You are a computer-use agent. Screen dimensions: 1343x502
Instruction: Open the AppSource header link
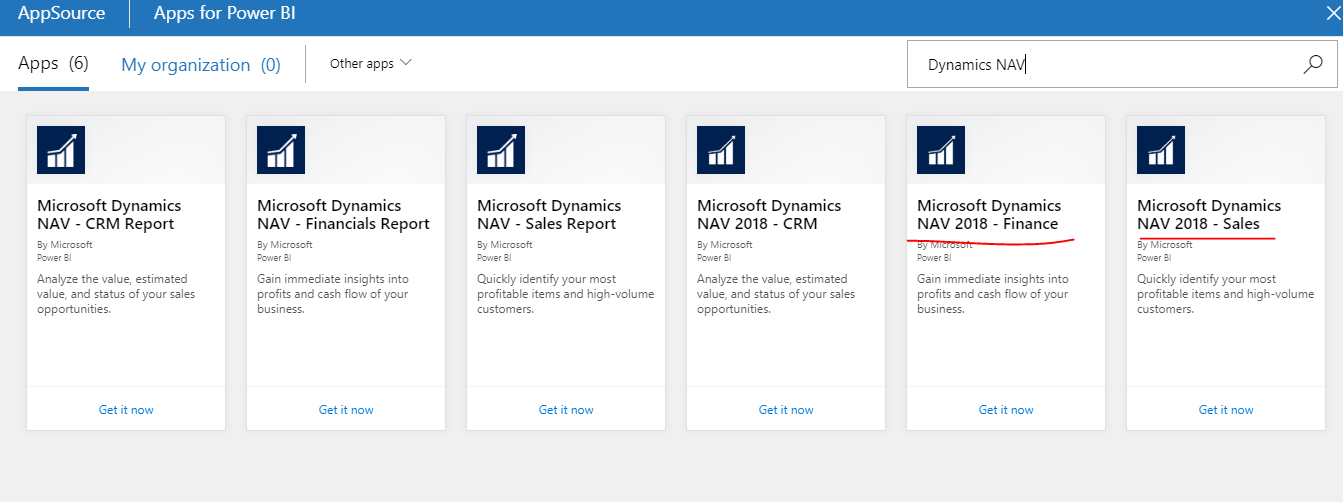coord(61,14)
